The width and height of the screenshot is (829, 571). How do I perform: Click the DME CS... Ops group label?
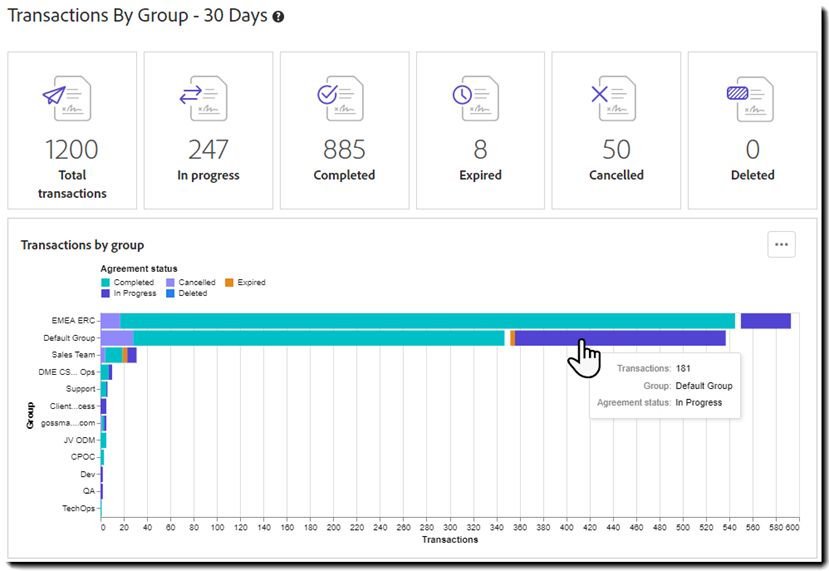[x=67, y=372]
